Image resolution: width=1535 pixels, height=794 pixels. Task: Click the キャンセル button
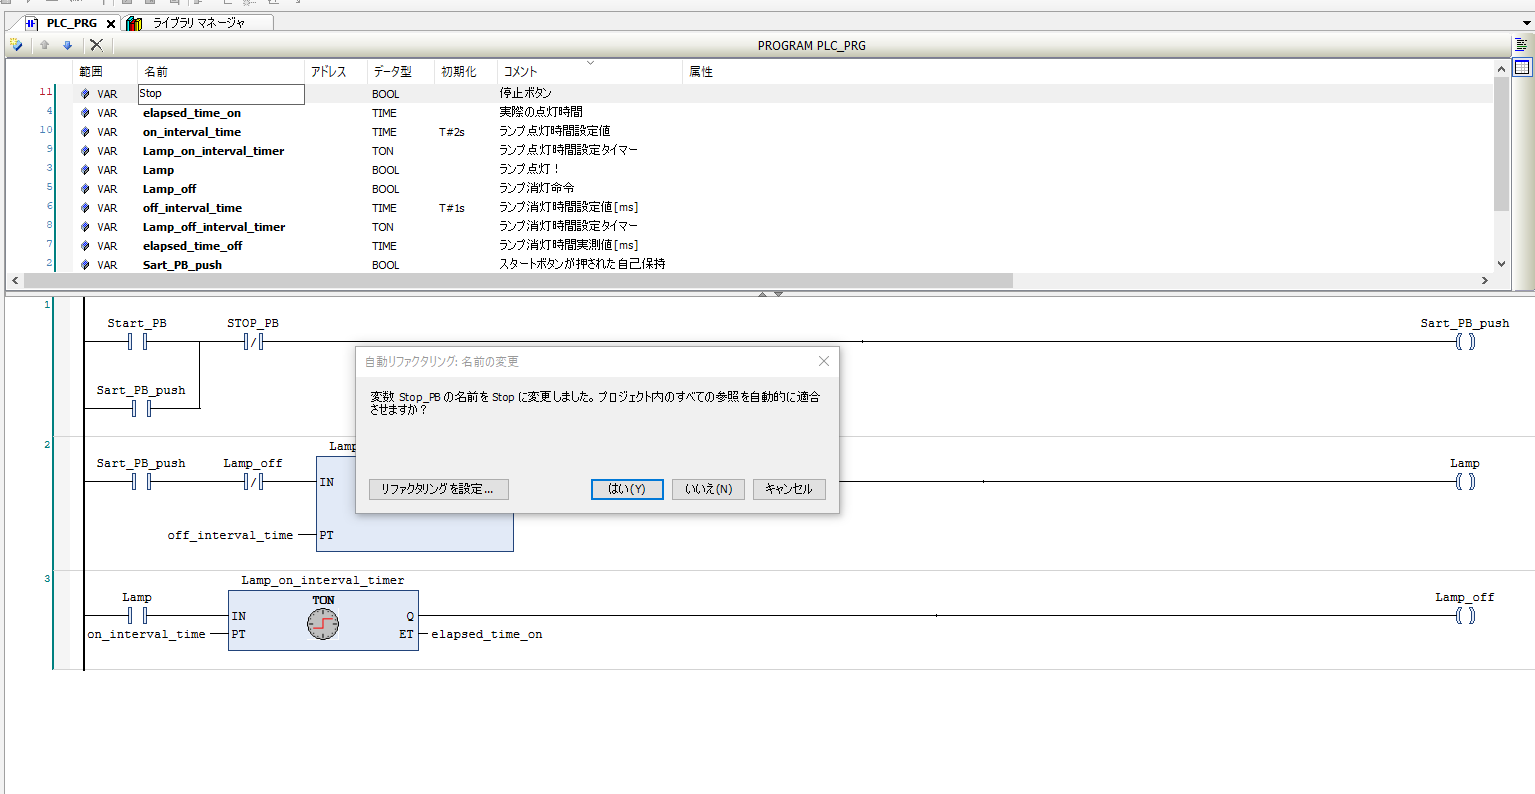tap(789, 489)
